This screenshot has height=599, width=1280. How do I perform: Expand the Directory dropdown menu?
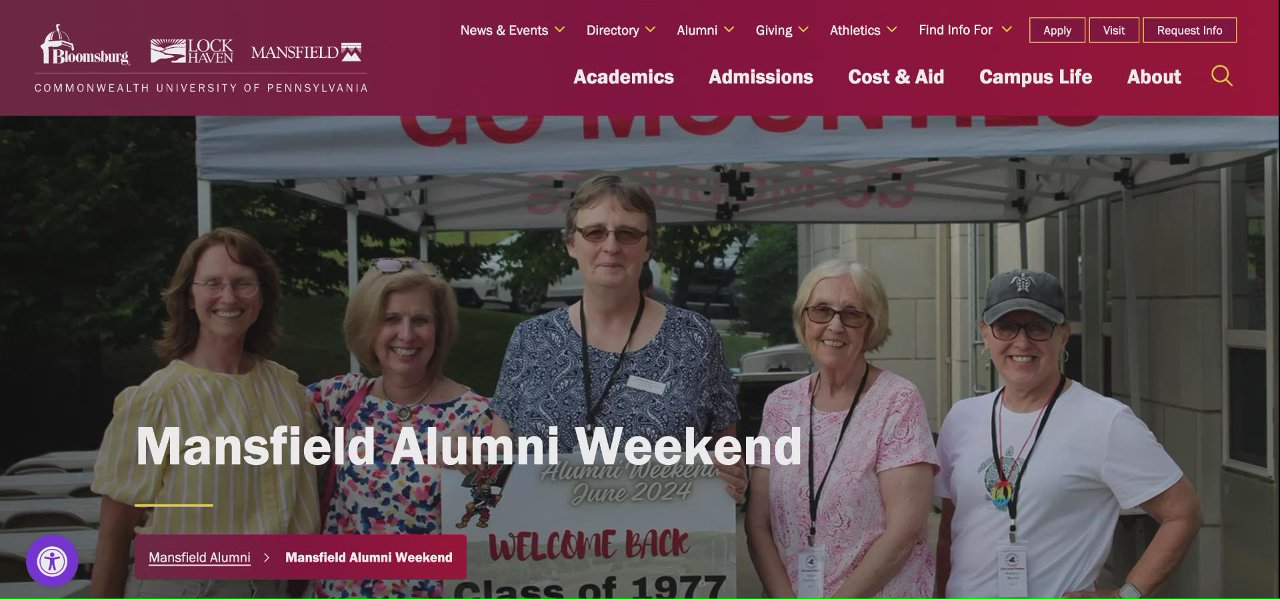(621, 30)
